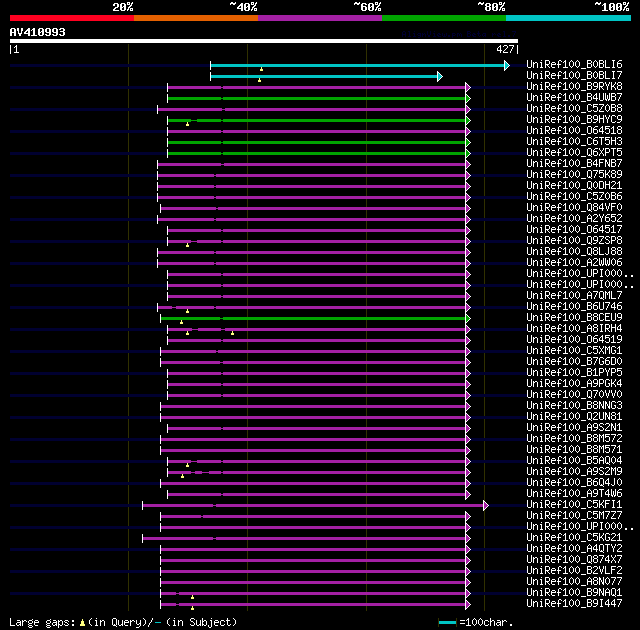Open the UniRef100_Q8LJ88 entry
This screenshot has width=640, height=630.
click(574, 251)
